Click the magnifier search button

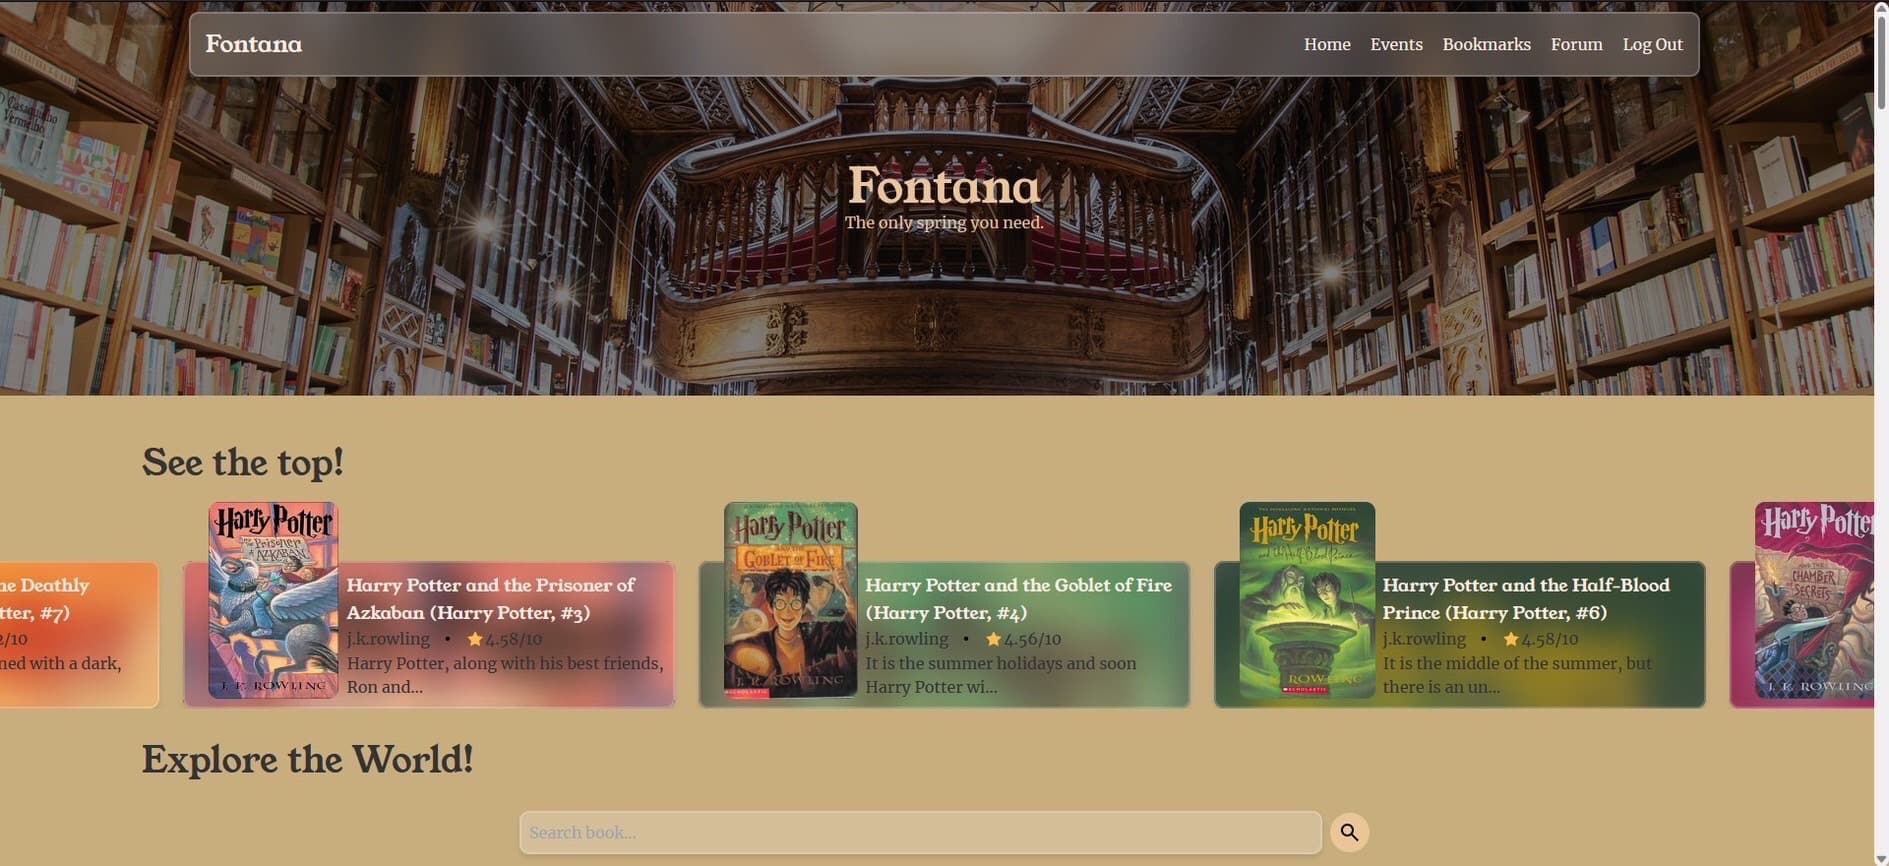1349,832
